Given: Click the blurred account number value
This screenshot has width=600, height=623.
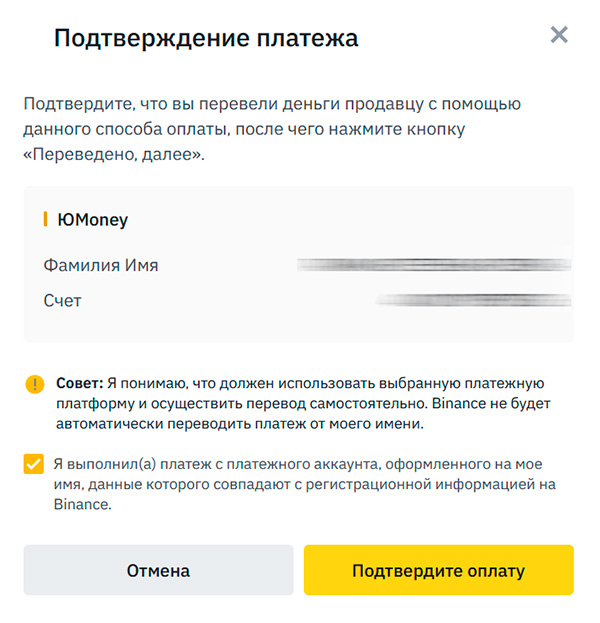Looking at the screenshot, I should 472,300.
